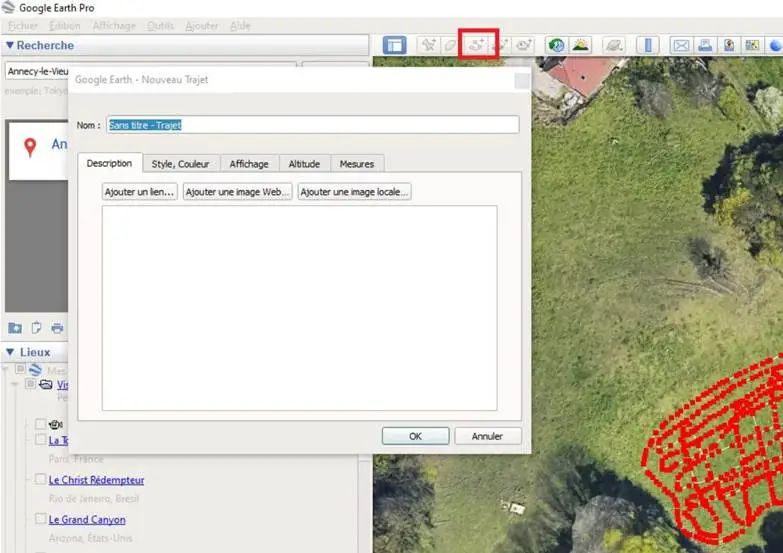Open the ruler measurement tool
This screenshot has width=783, height=553.
[x=648, y=44]
